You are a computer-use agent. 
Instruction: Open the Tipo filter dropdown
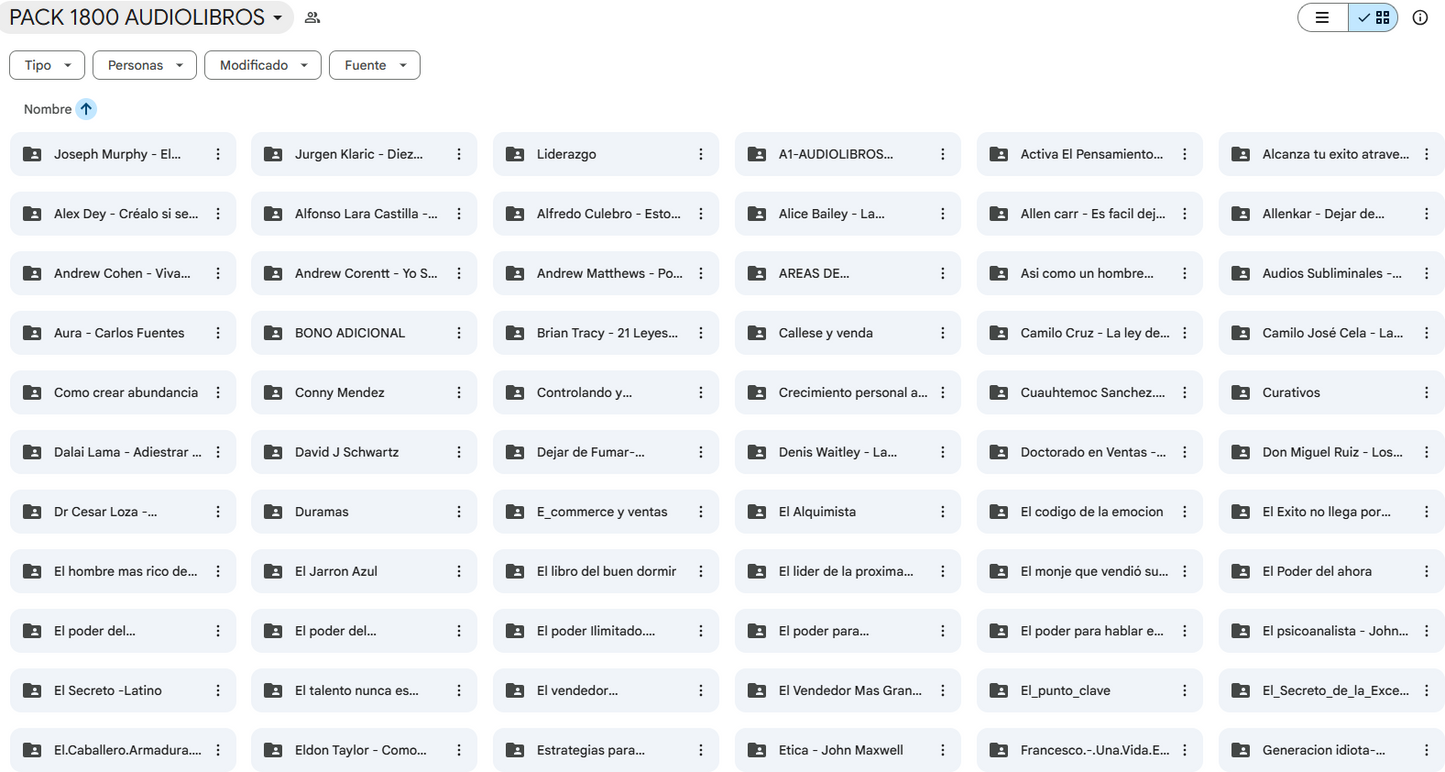pos(47,65)
